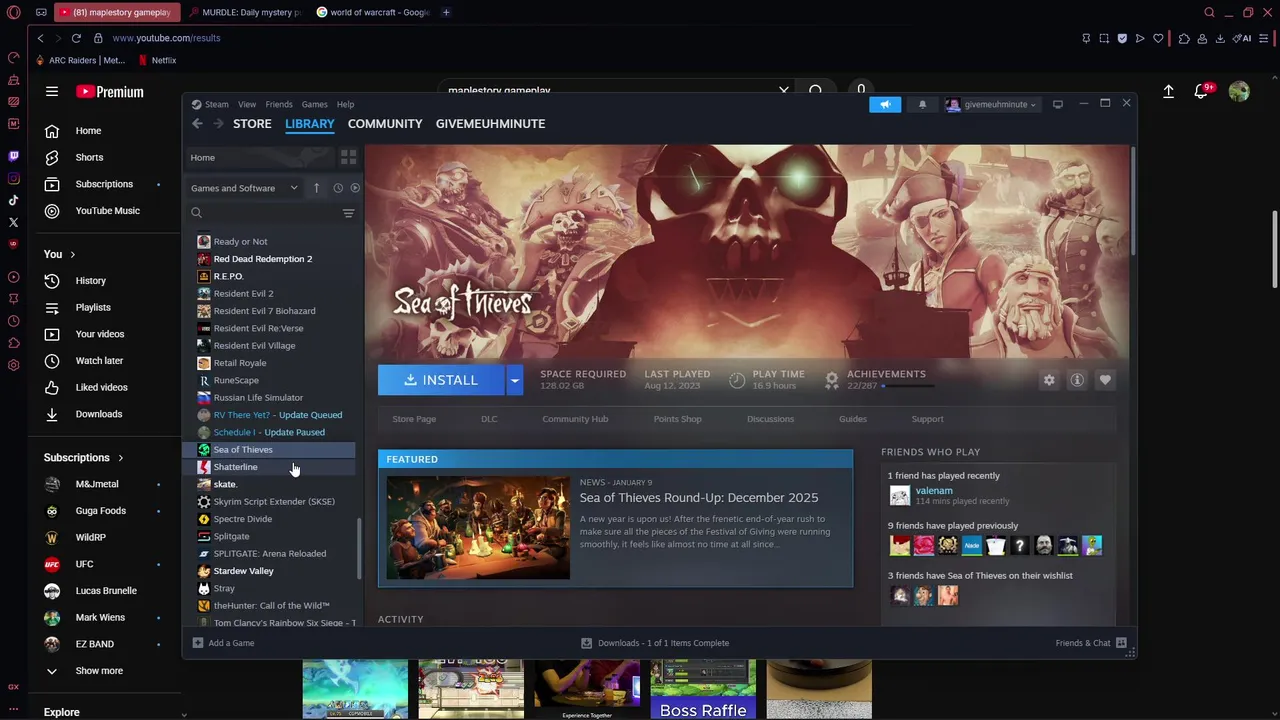Screen dimensions: 1280x720
Task: Click the achievements progress bar
Action: 908,386
